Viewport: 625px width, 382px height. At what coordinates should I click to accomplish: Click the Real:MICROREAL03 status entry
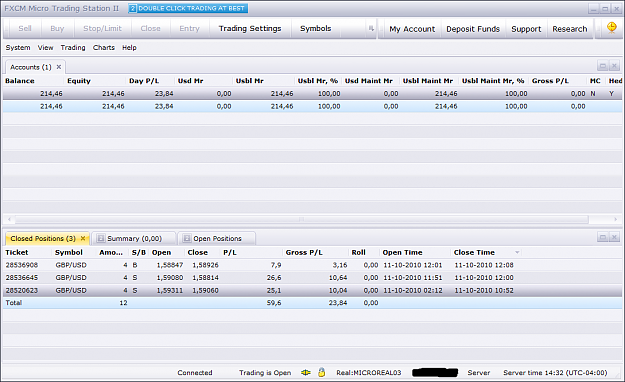click(x=369, y=373)
